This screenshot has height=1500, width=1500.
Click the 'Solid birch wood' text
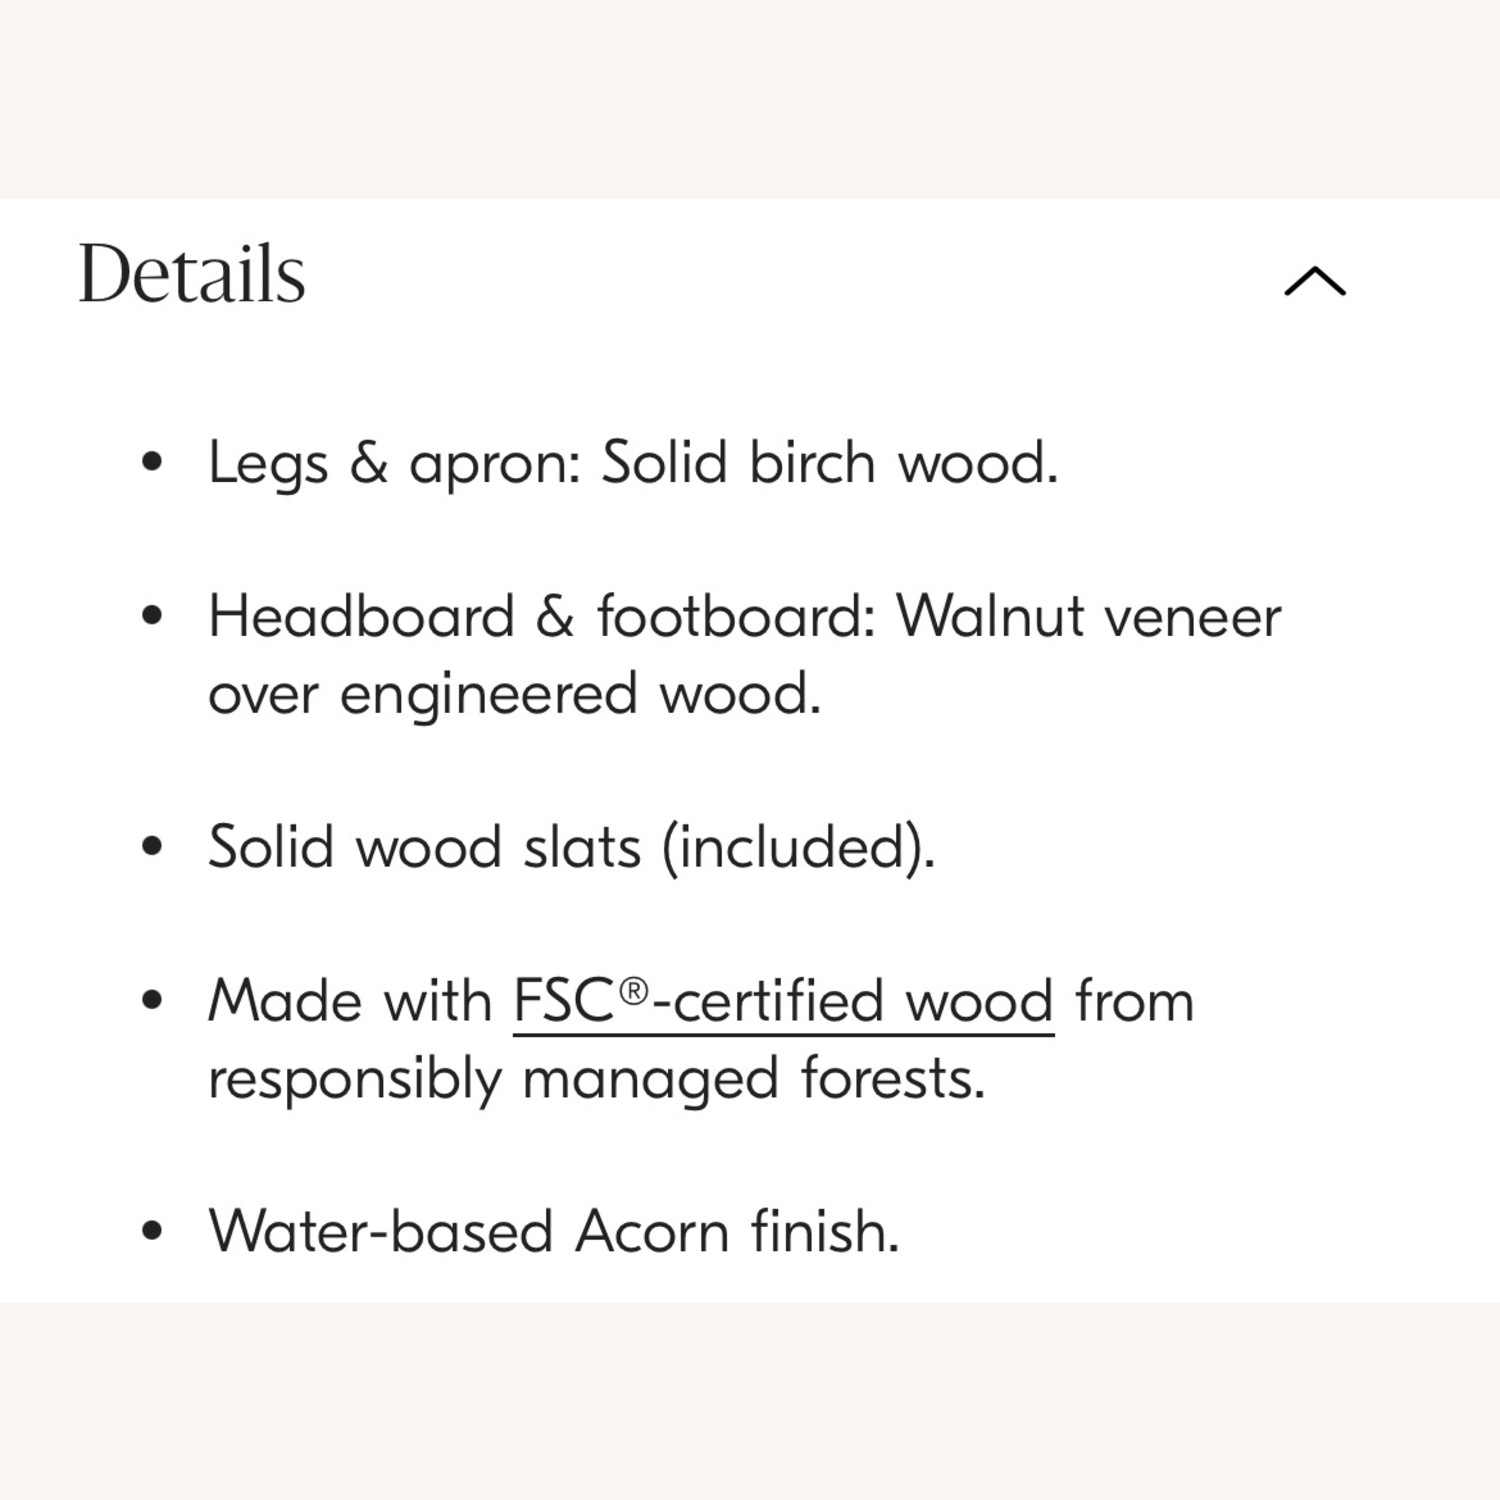828,463
